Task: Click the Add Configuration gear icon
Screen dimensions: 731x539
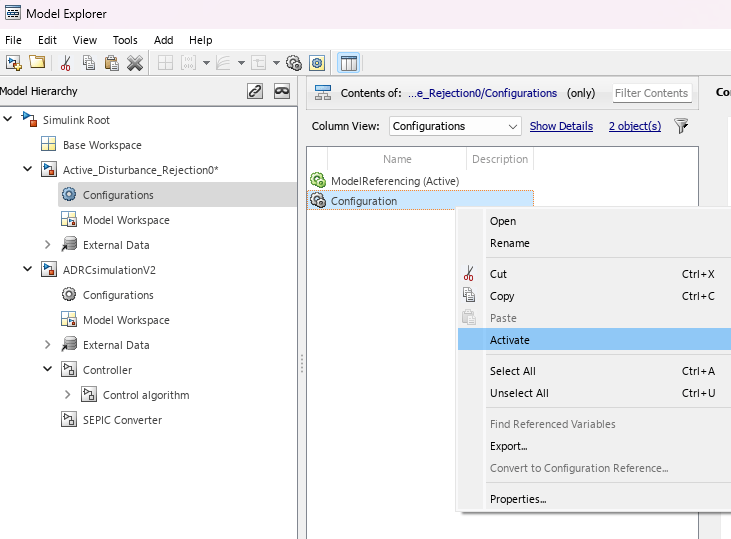Action: (294, 62)
